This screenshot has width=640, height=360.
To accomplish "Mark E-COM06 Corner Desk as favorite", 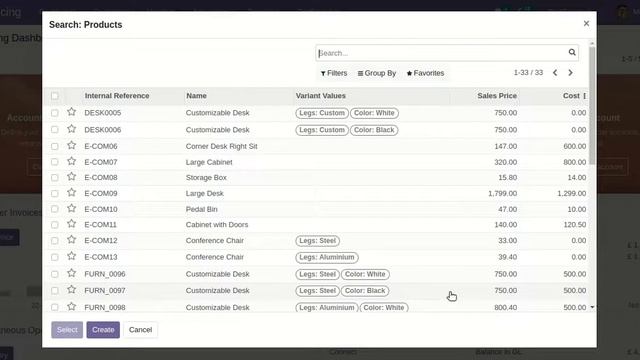I will (x=71, y=145).
